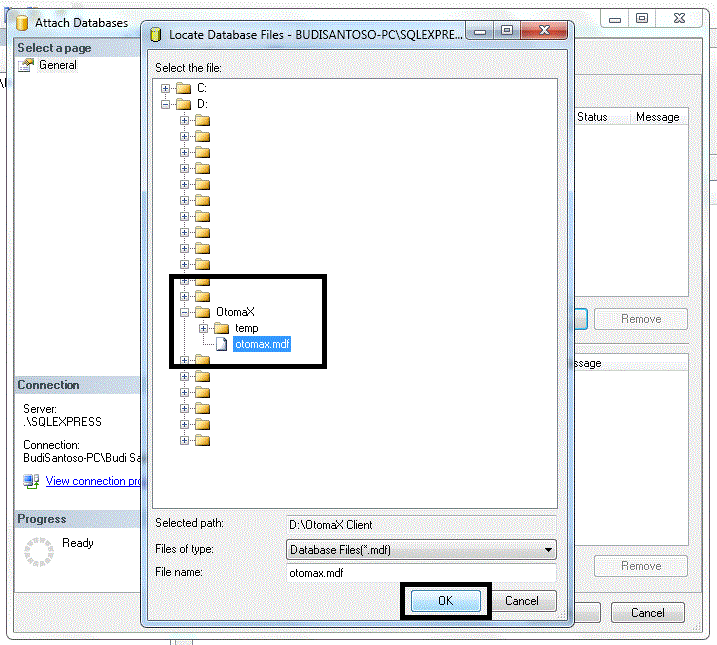Viewport: 717px width, 645px height.
Task: Click the OtomaX folder icon
Action: [x=202, y=312]
